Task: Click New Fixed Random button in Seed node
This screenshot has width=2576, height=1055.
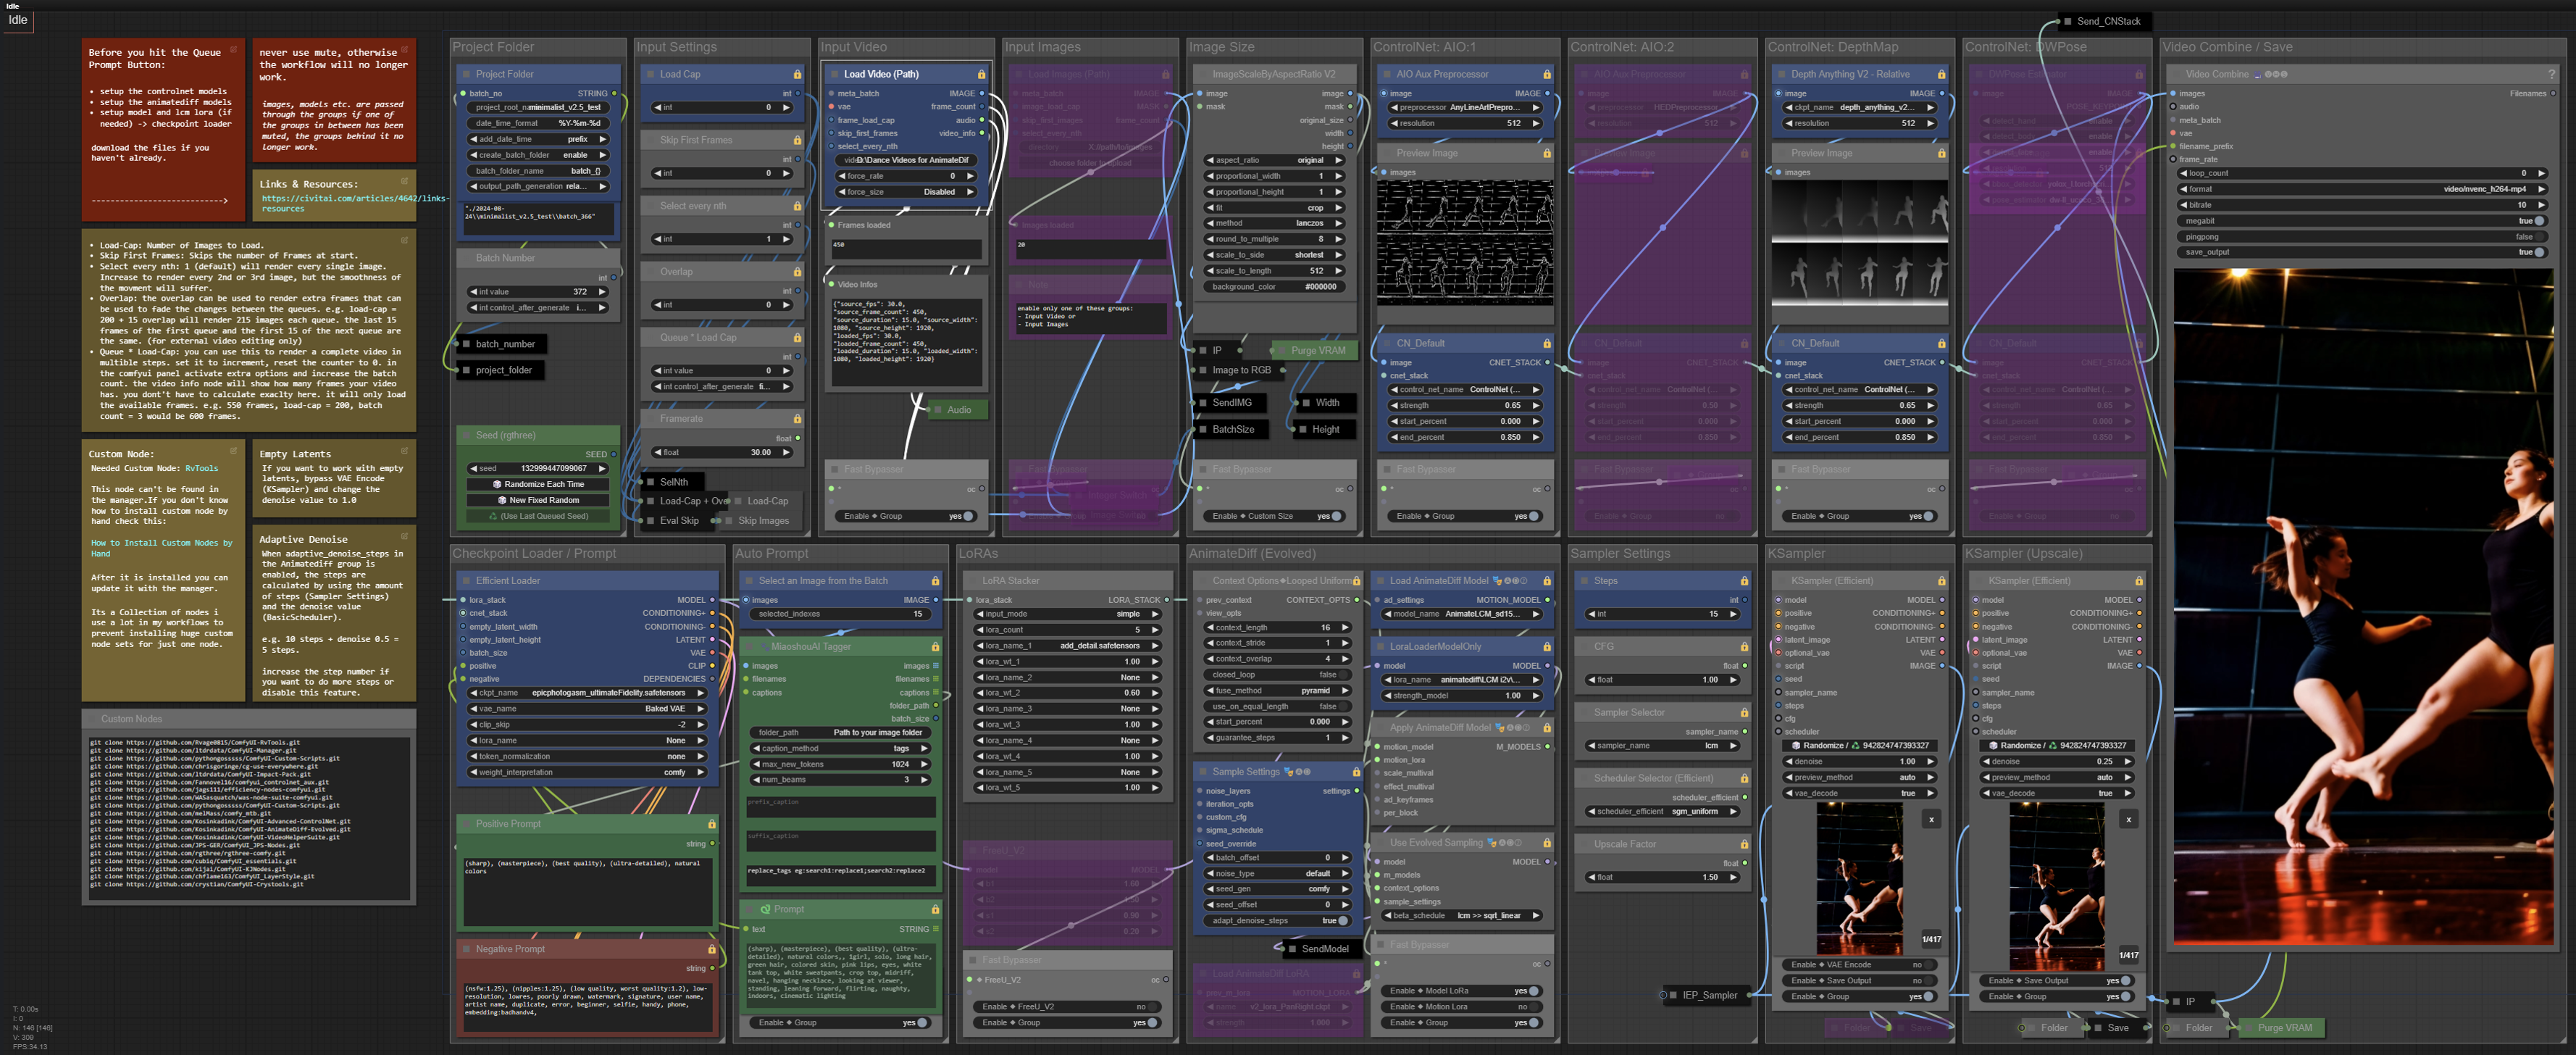Action: 539,500
